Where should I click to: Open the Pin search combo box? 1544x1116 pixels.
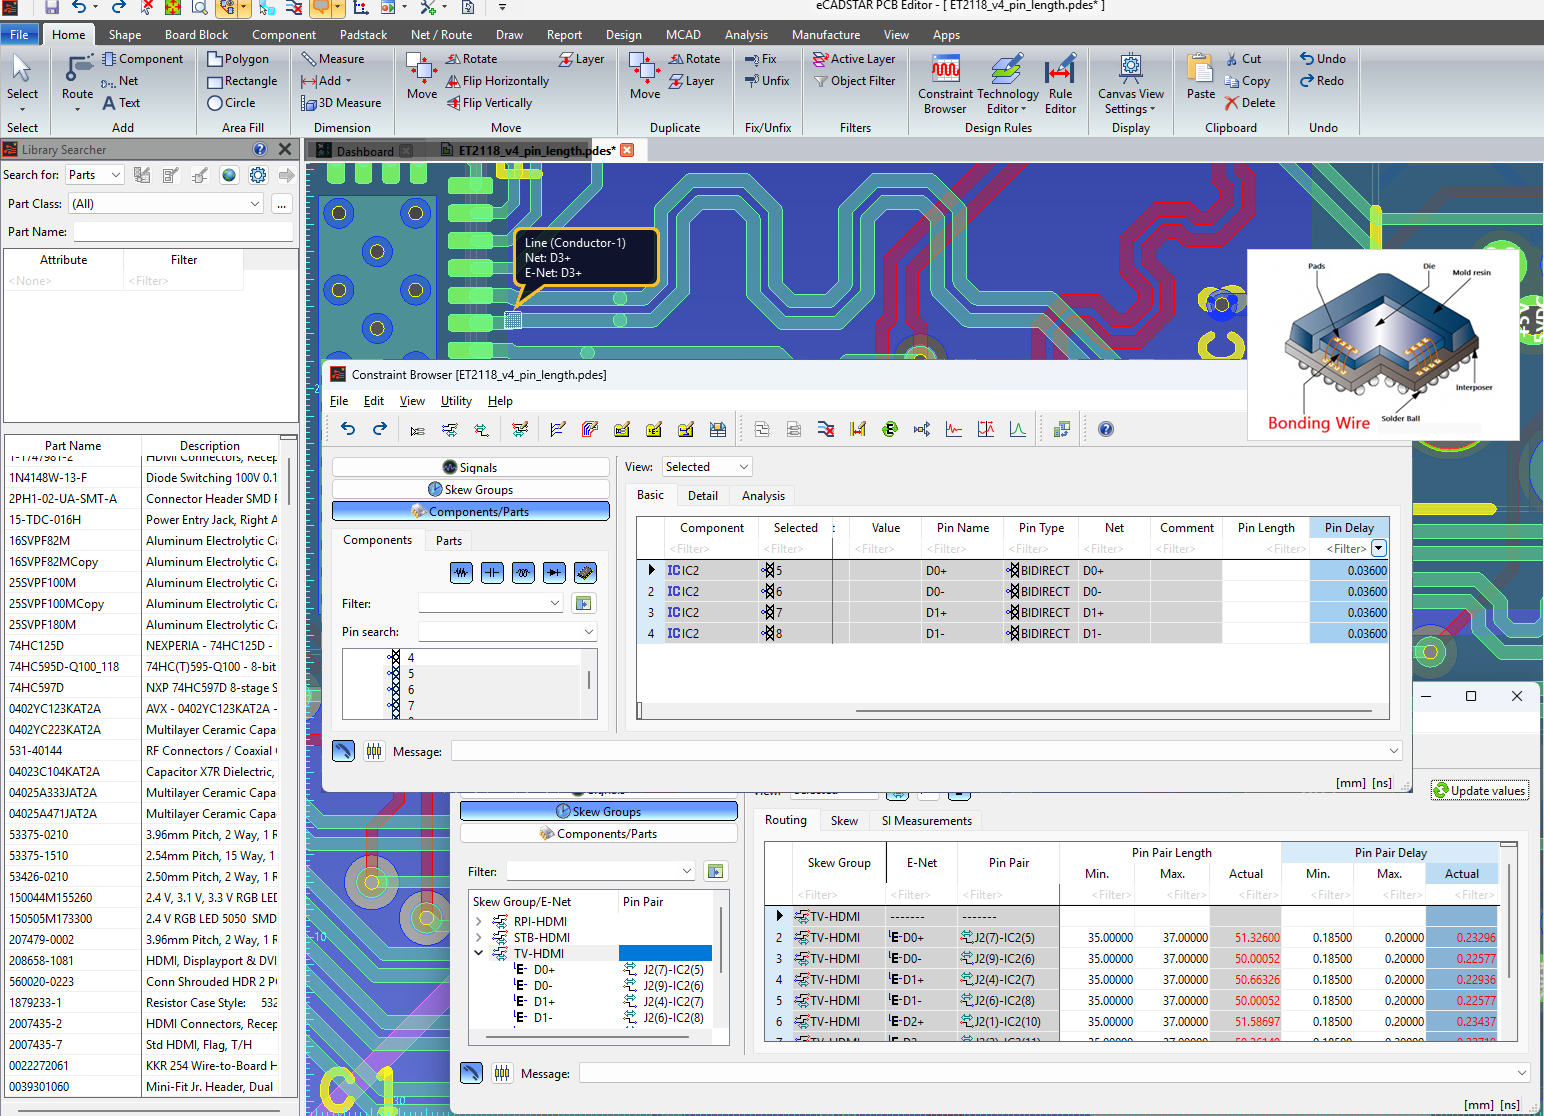[508, 632]
